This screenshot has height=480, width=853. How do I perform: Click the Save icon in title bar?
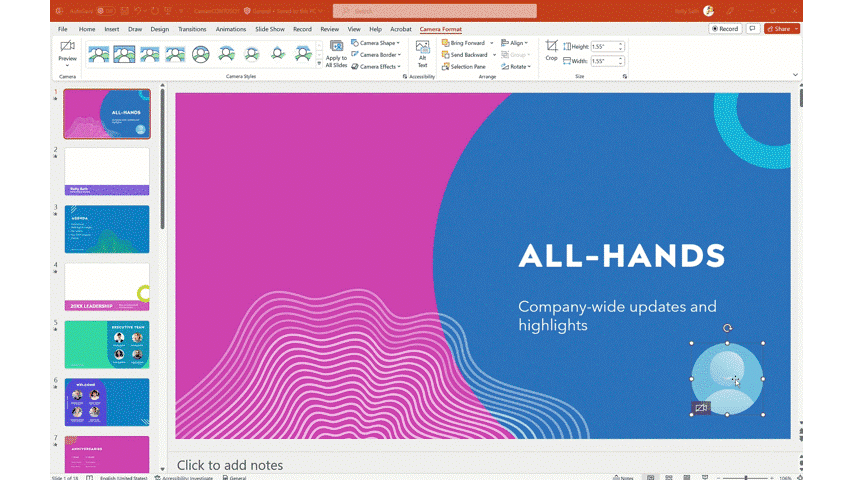[125, 11]
